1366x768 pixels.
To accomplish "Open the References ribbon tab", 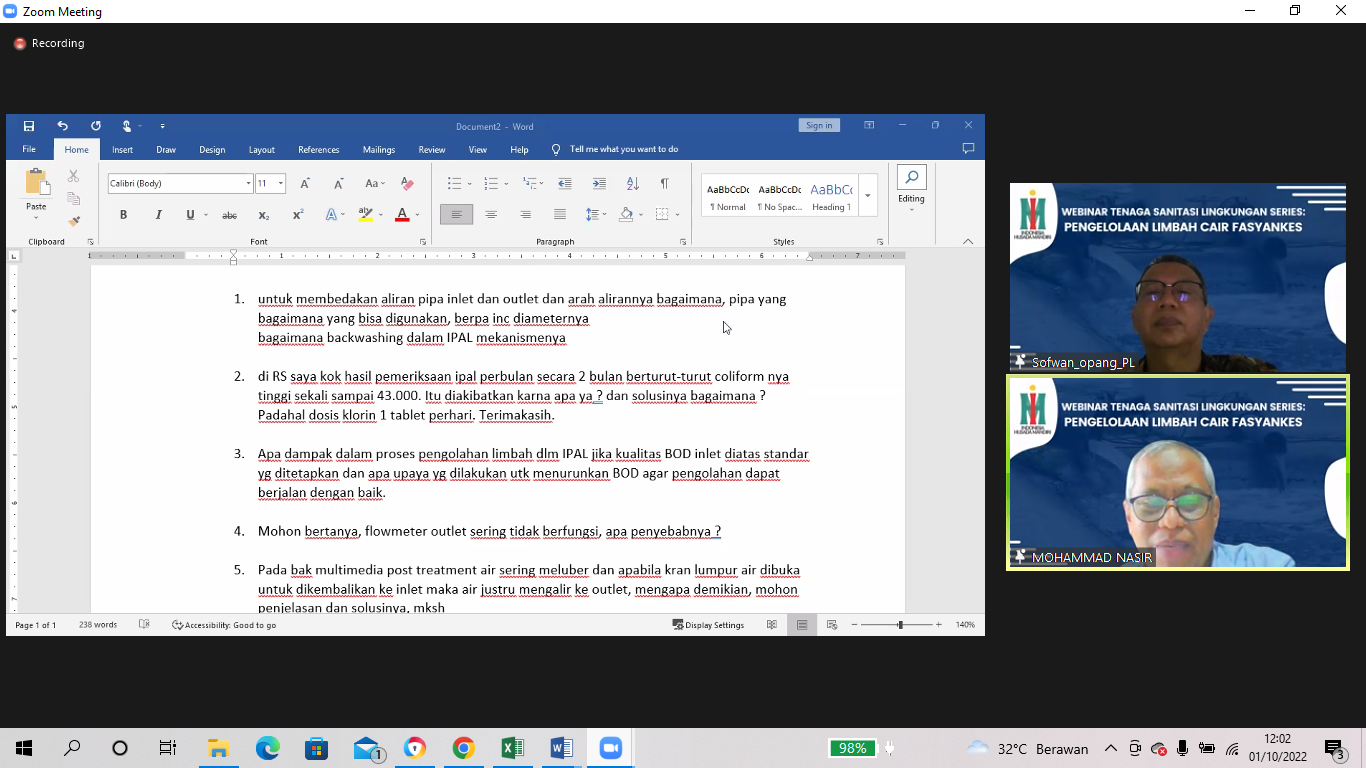I will click(319, 150).
